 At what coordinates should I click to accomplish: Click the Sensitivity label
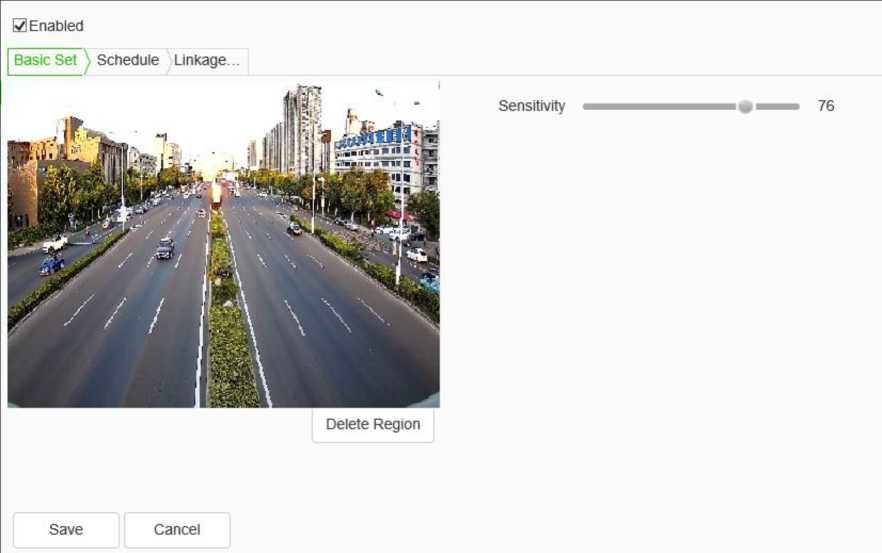(x=531, y=106)
